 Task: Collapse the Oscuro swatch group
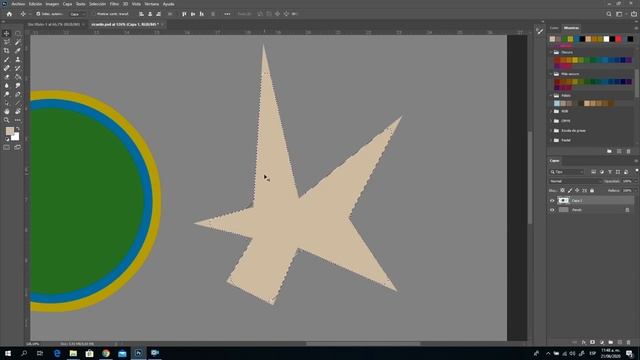(551, 52)
